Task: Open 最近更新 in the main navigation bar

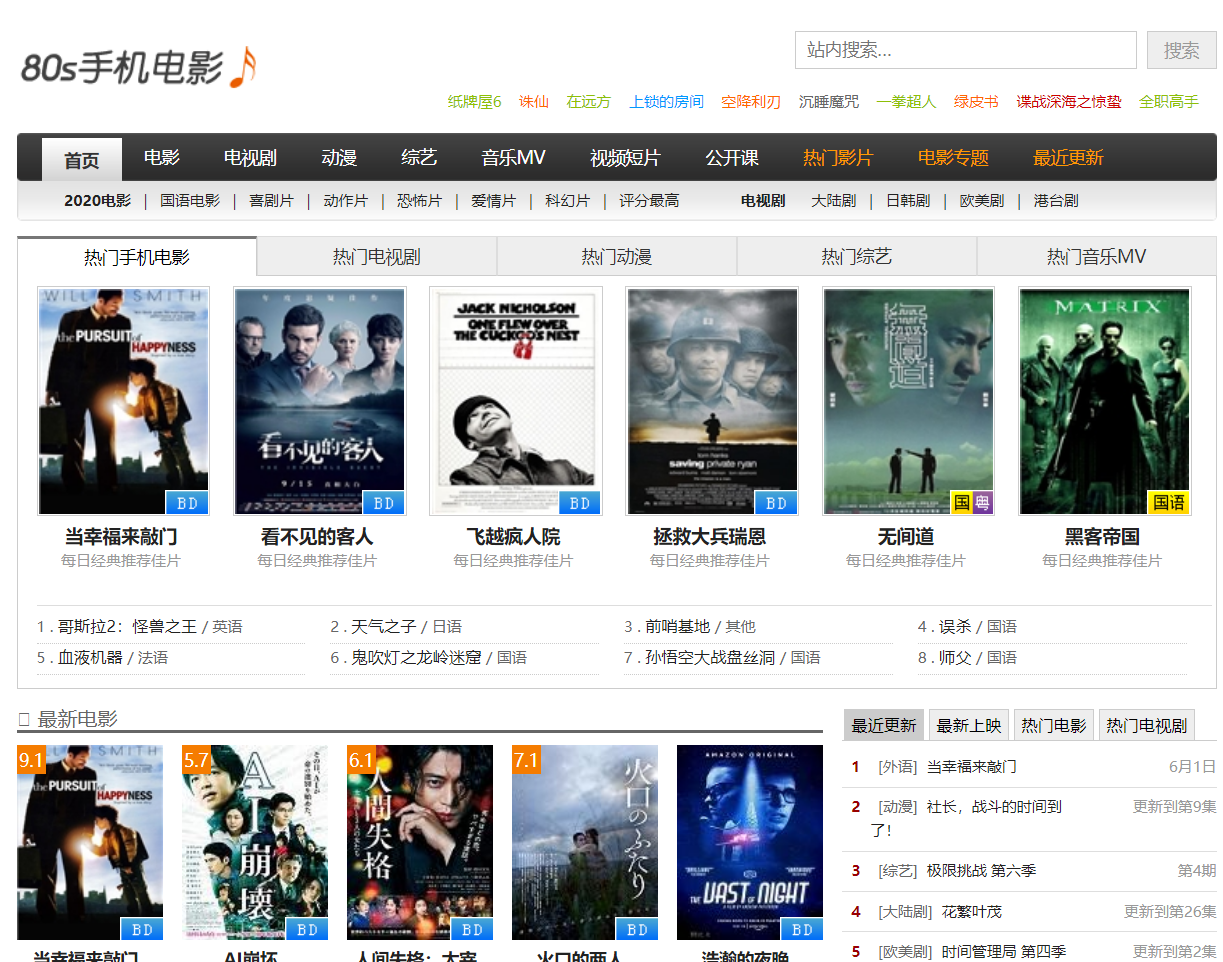Action: coord(1068,158)
